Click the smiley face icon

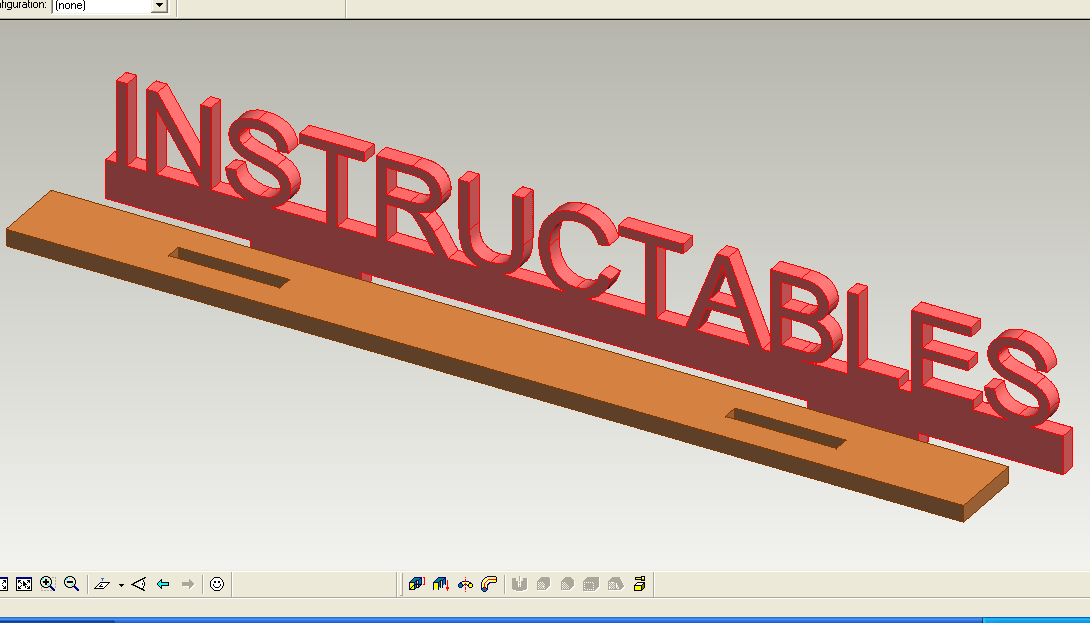click(217, 584)
